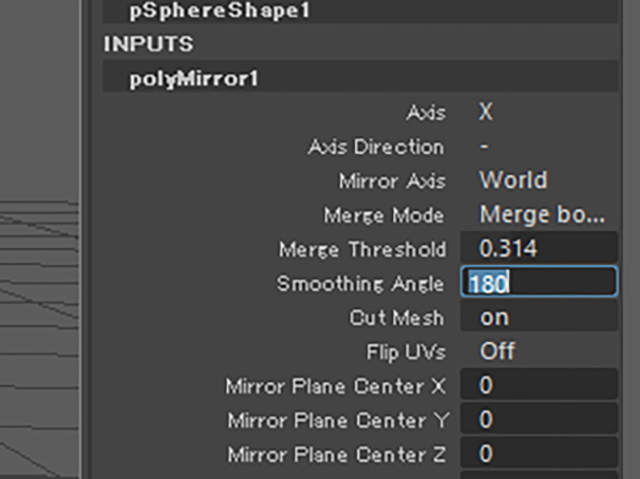
Task: Select the Merge Threshold attribute label
Action: click(x=362, y=249)
